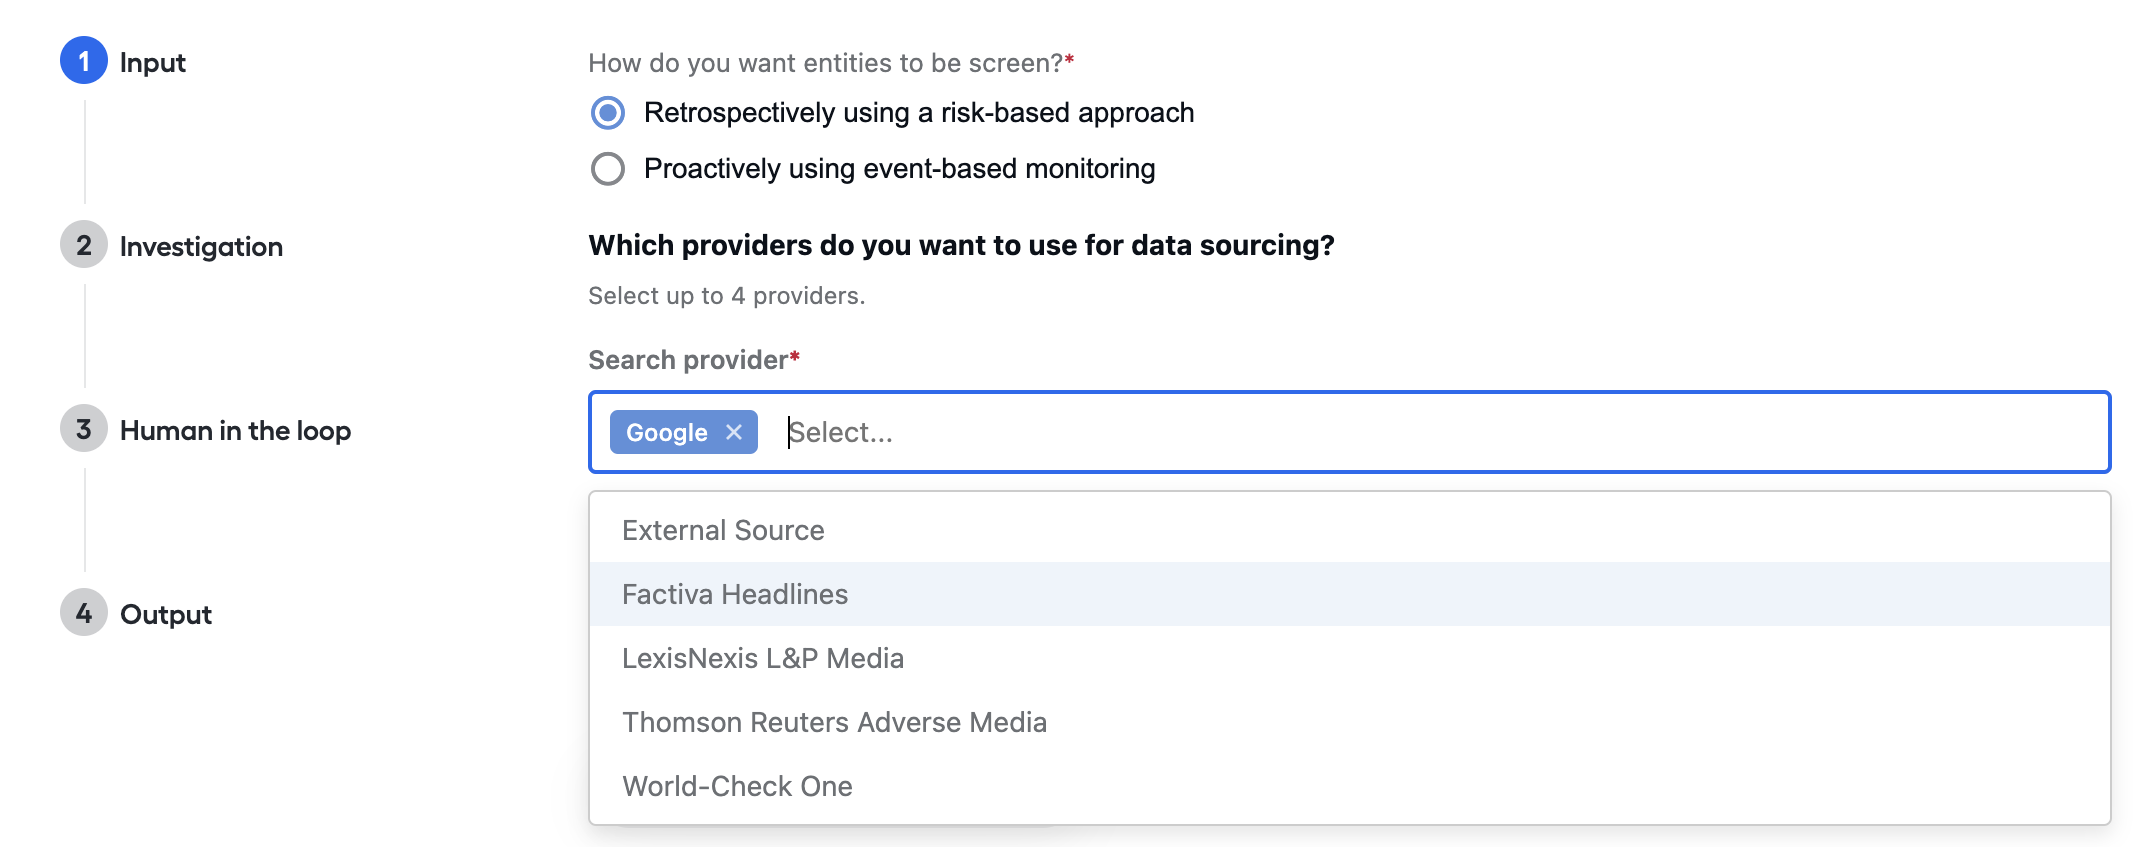Viewport: 2155px width, 847px height.
Task: Pick Thomson Reuters Adverse Media option
Action: (x=1350, y=722)
